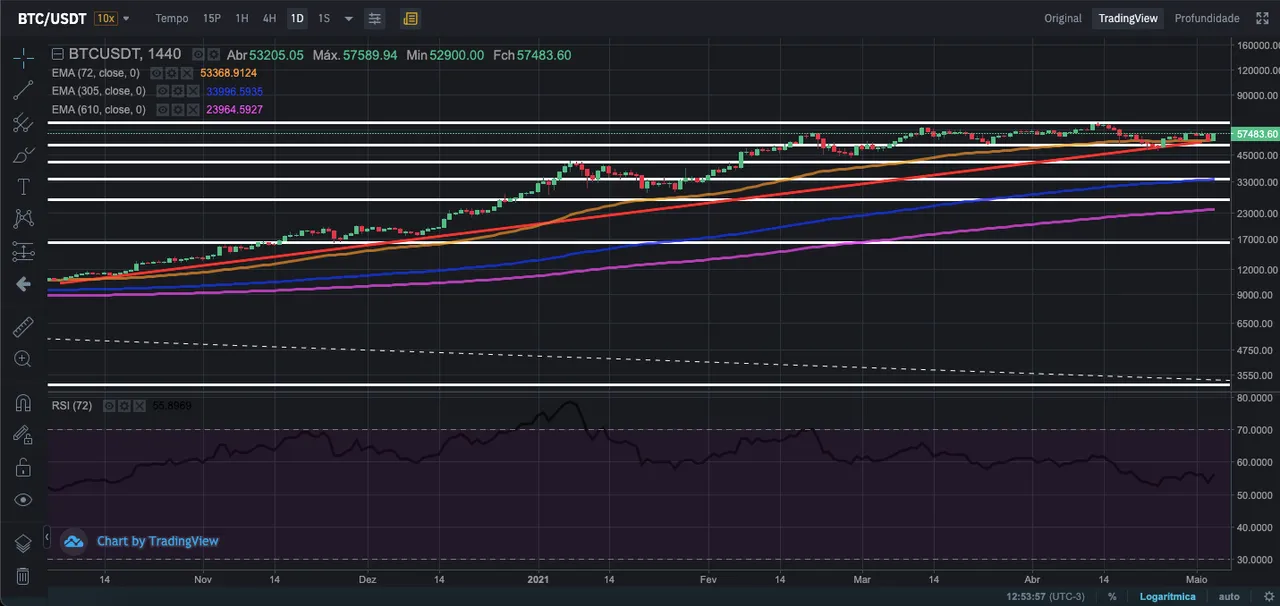Viewport: 1280px width, 606px height.
Task: Remove the RSI (72) indicator
Action: click(x=138, y=406)
